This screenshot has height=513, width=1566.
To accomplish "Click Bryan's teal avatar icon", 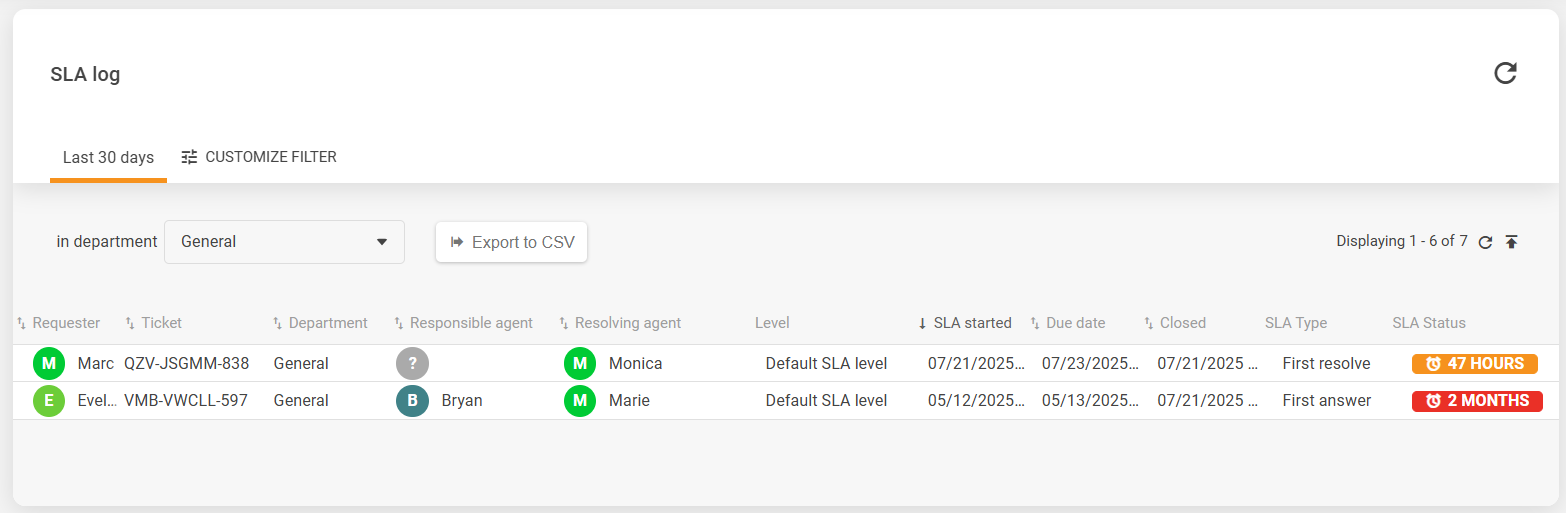I will pyautogui.click(x=412, y=401).
